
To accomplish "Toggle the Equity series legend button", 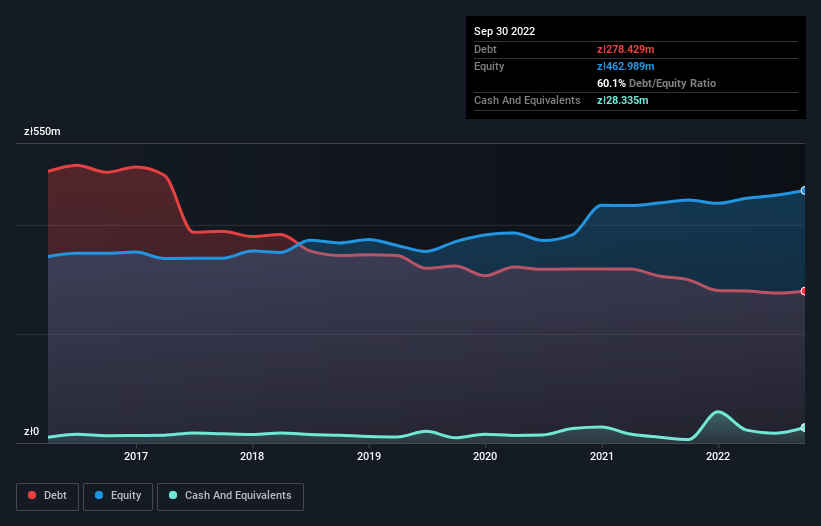I will (x=118, y=496).
